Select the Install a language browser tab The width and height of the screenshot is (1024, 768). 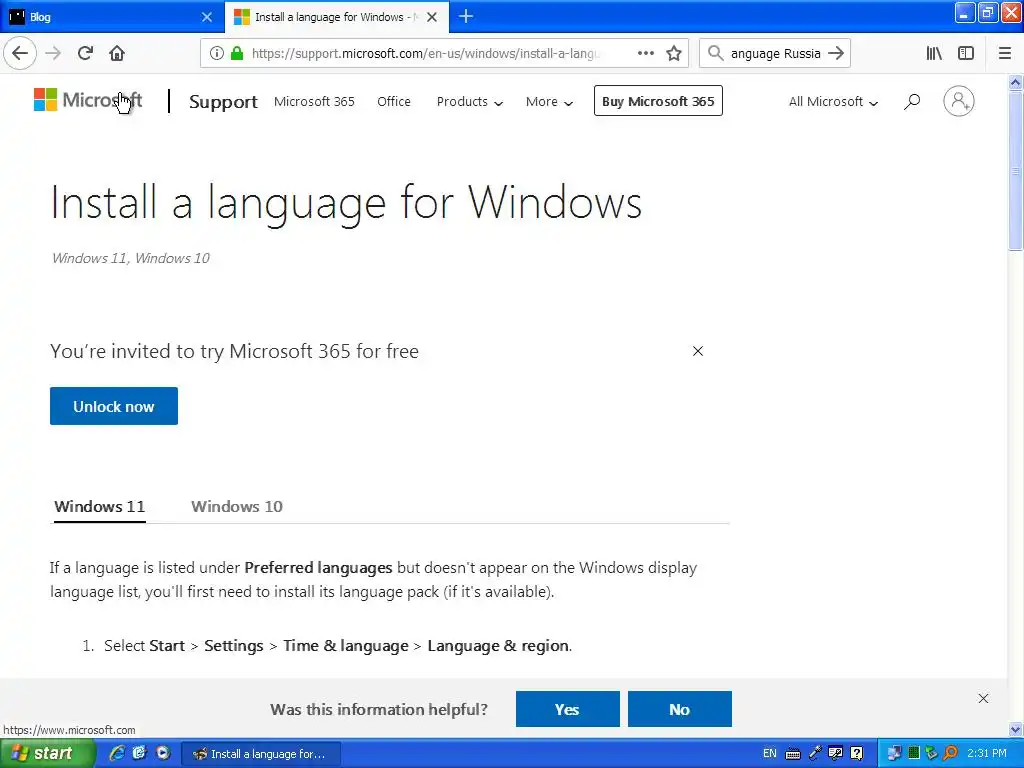click(336, 17)
